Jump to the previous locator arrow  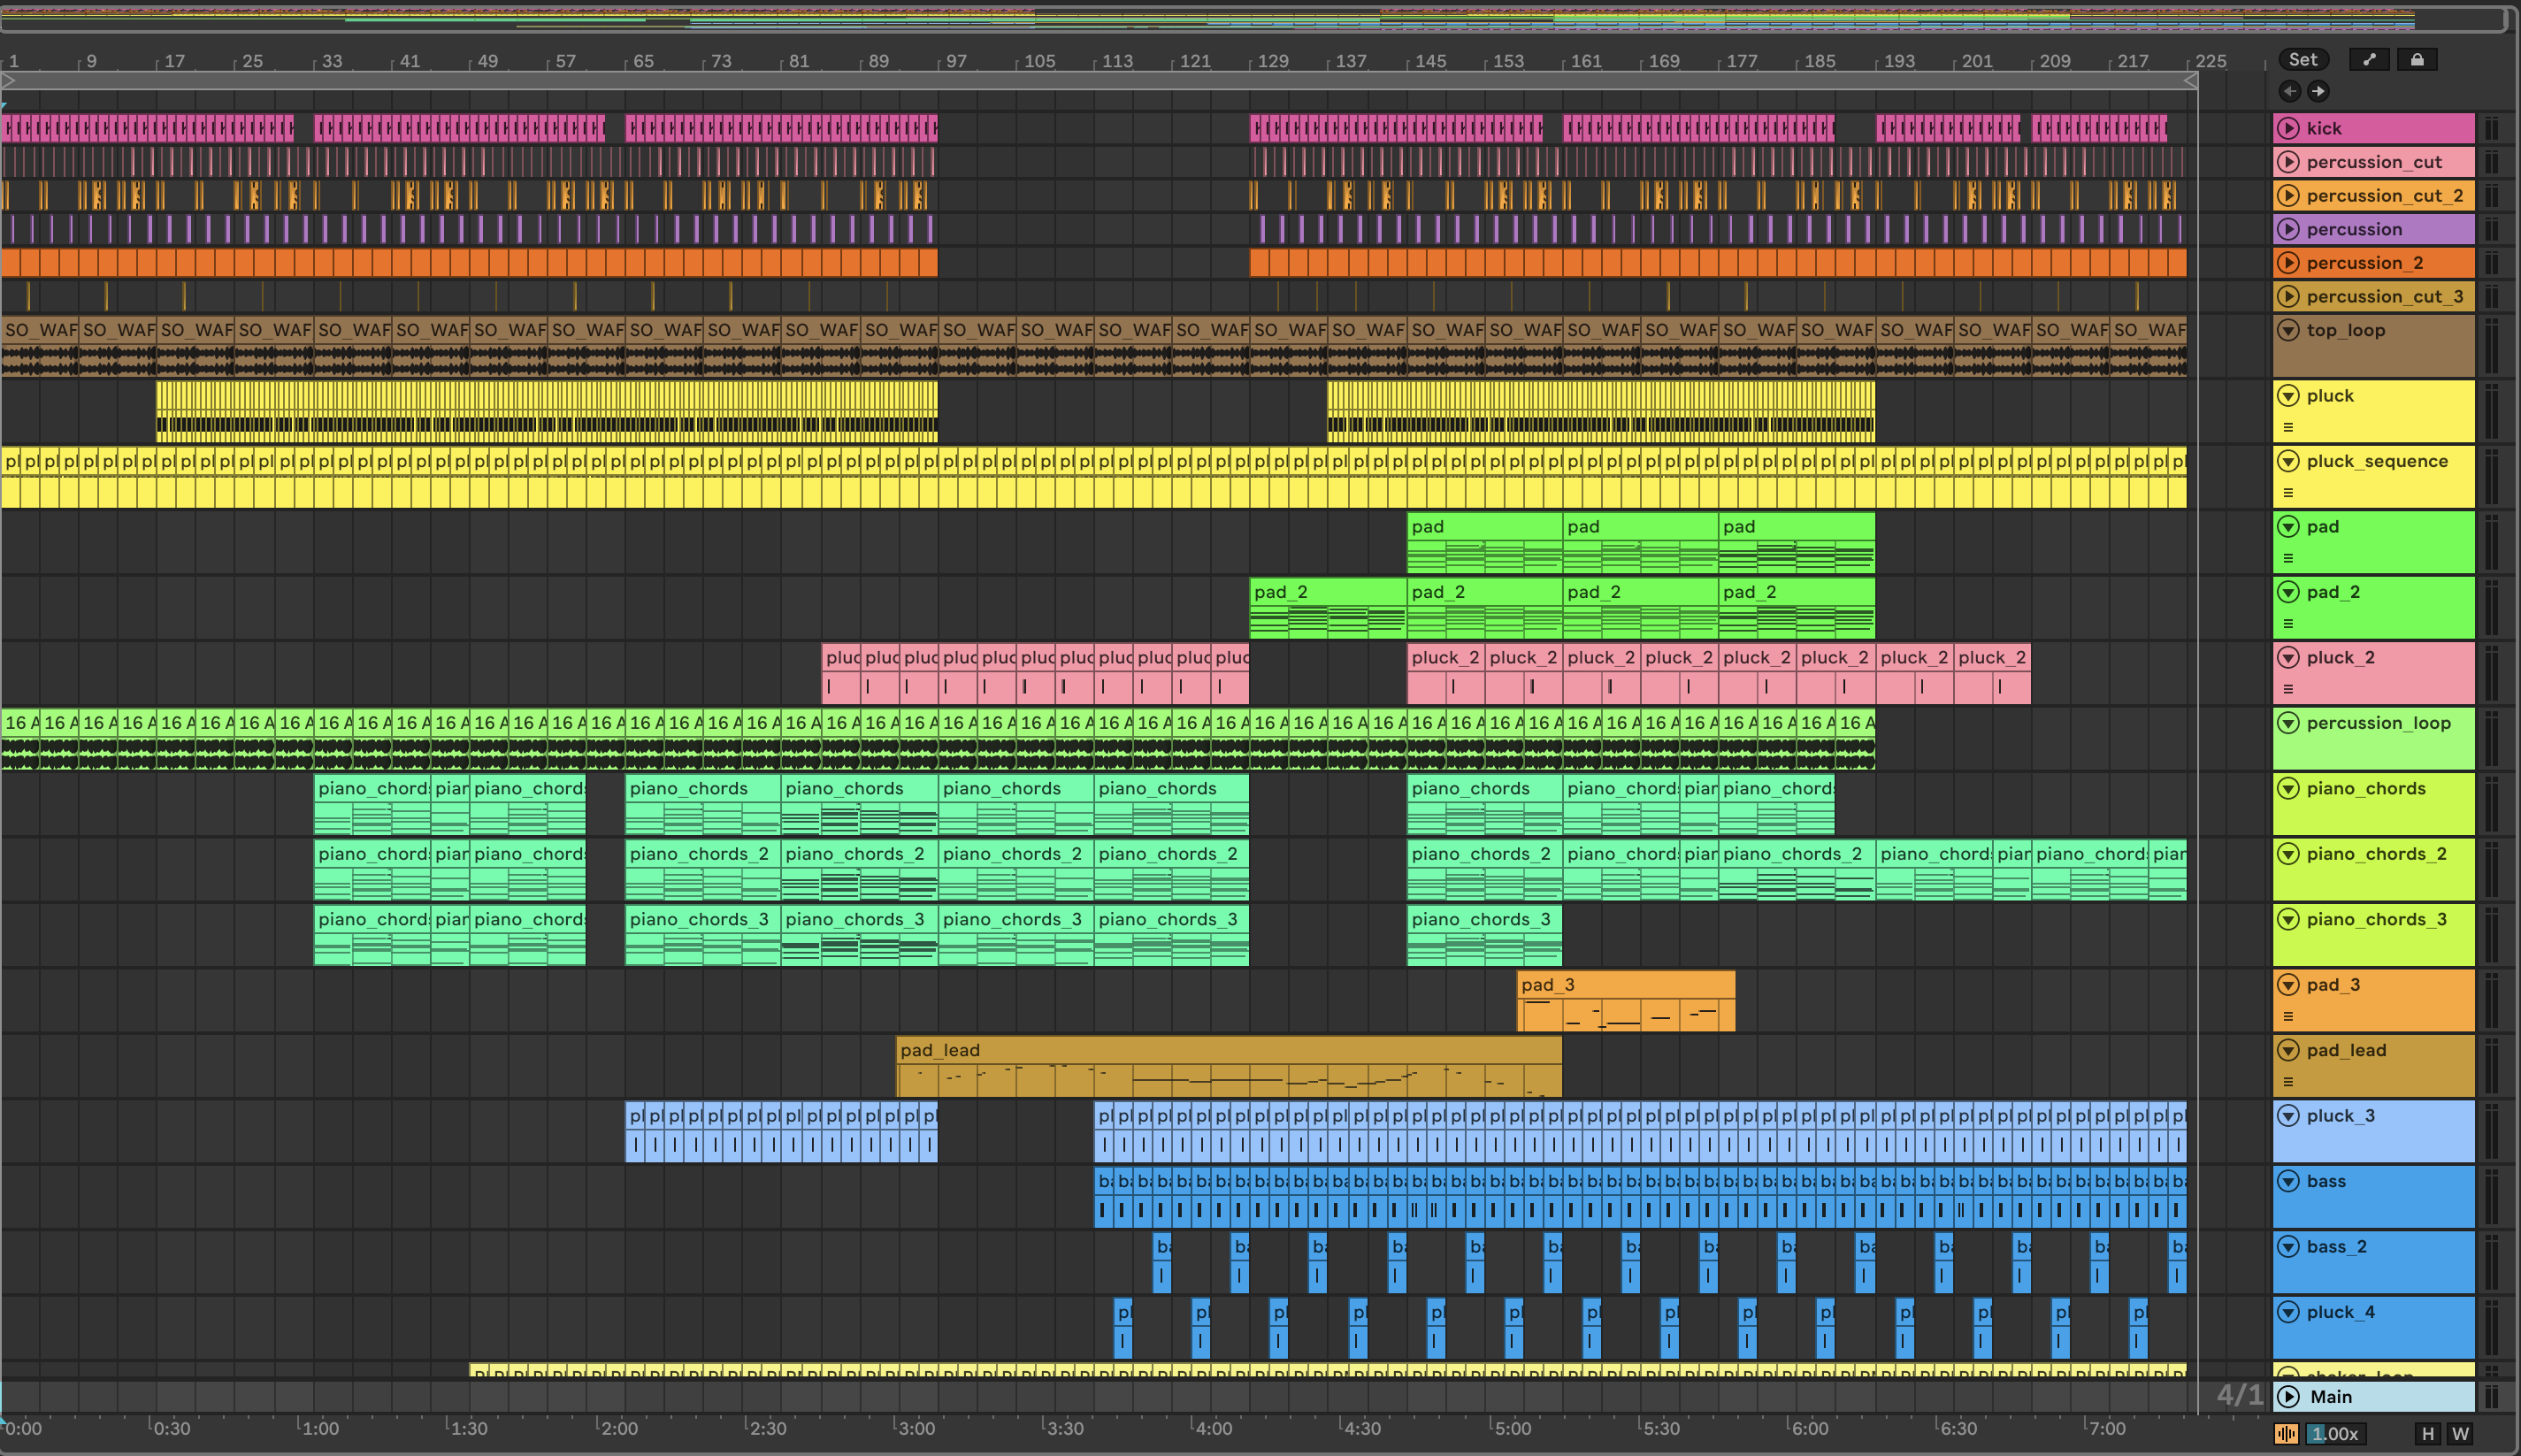pyautogui.click(x=2289, y=91)
